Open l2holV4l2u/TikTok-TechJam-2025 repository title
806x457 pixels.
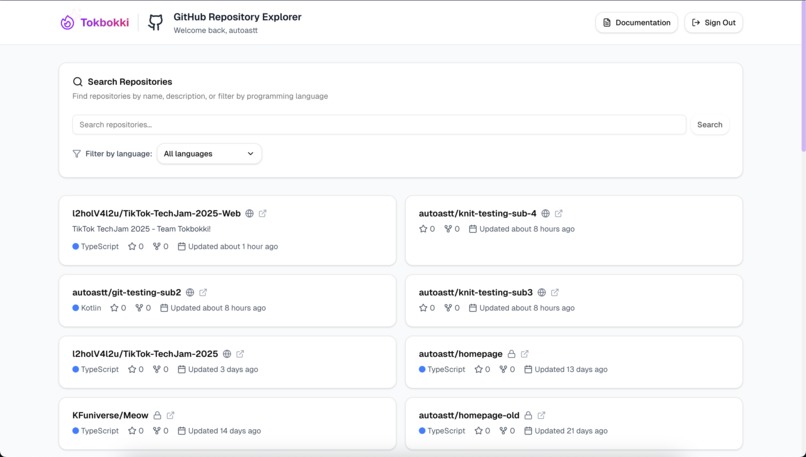pyautogui.click(x=145, y=354)
